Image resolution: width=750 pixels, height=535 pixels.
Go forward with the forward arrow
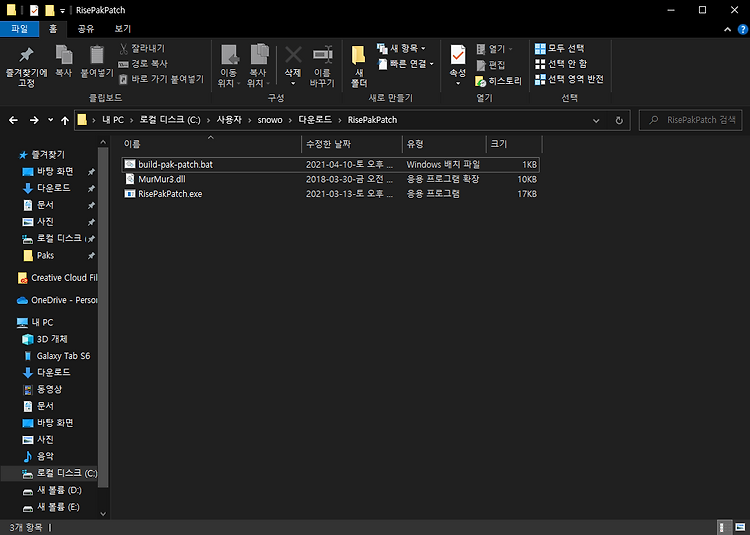pyautogui.click(x=34, y=120)
